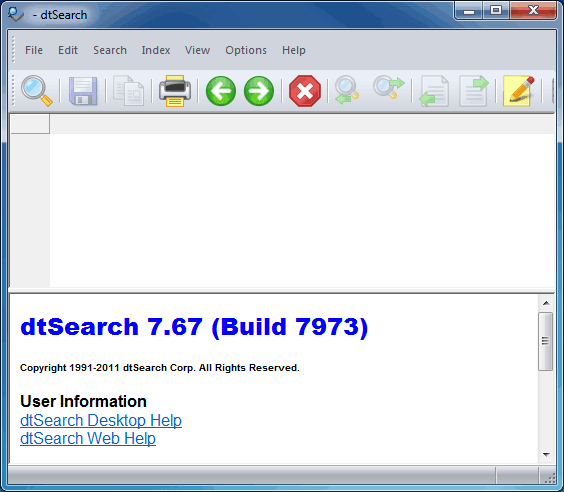Image resolution: width=564 pixels, height=492 pixels.
Task: Open the dtSearch Web Help link
Action: 88,438
